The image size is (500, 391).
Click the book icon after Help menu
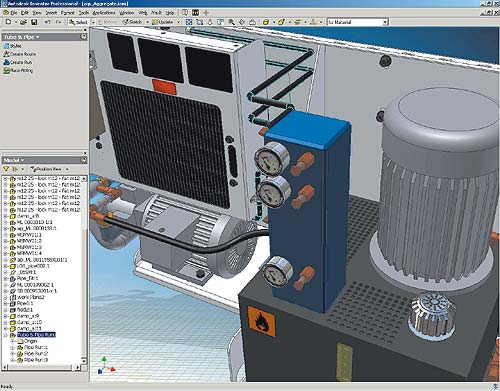pos(185,13)
